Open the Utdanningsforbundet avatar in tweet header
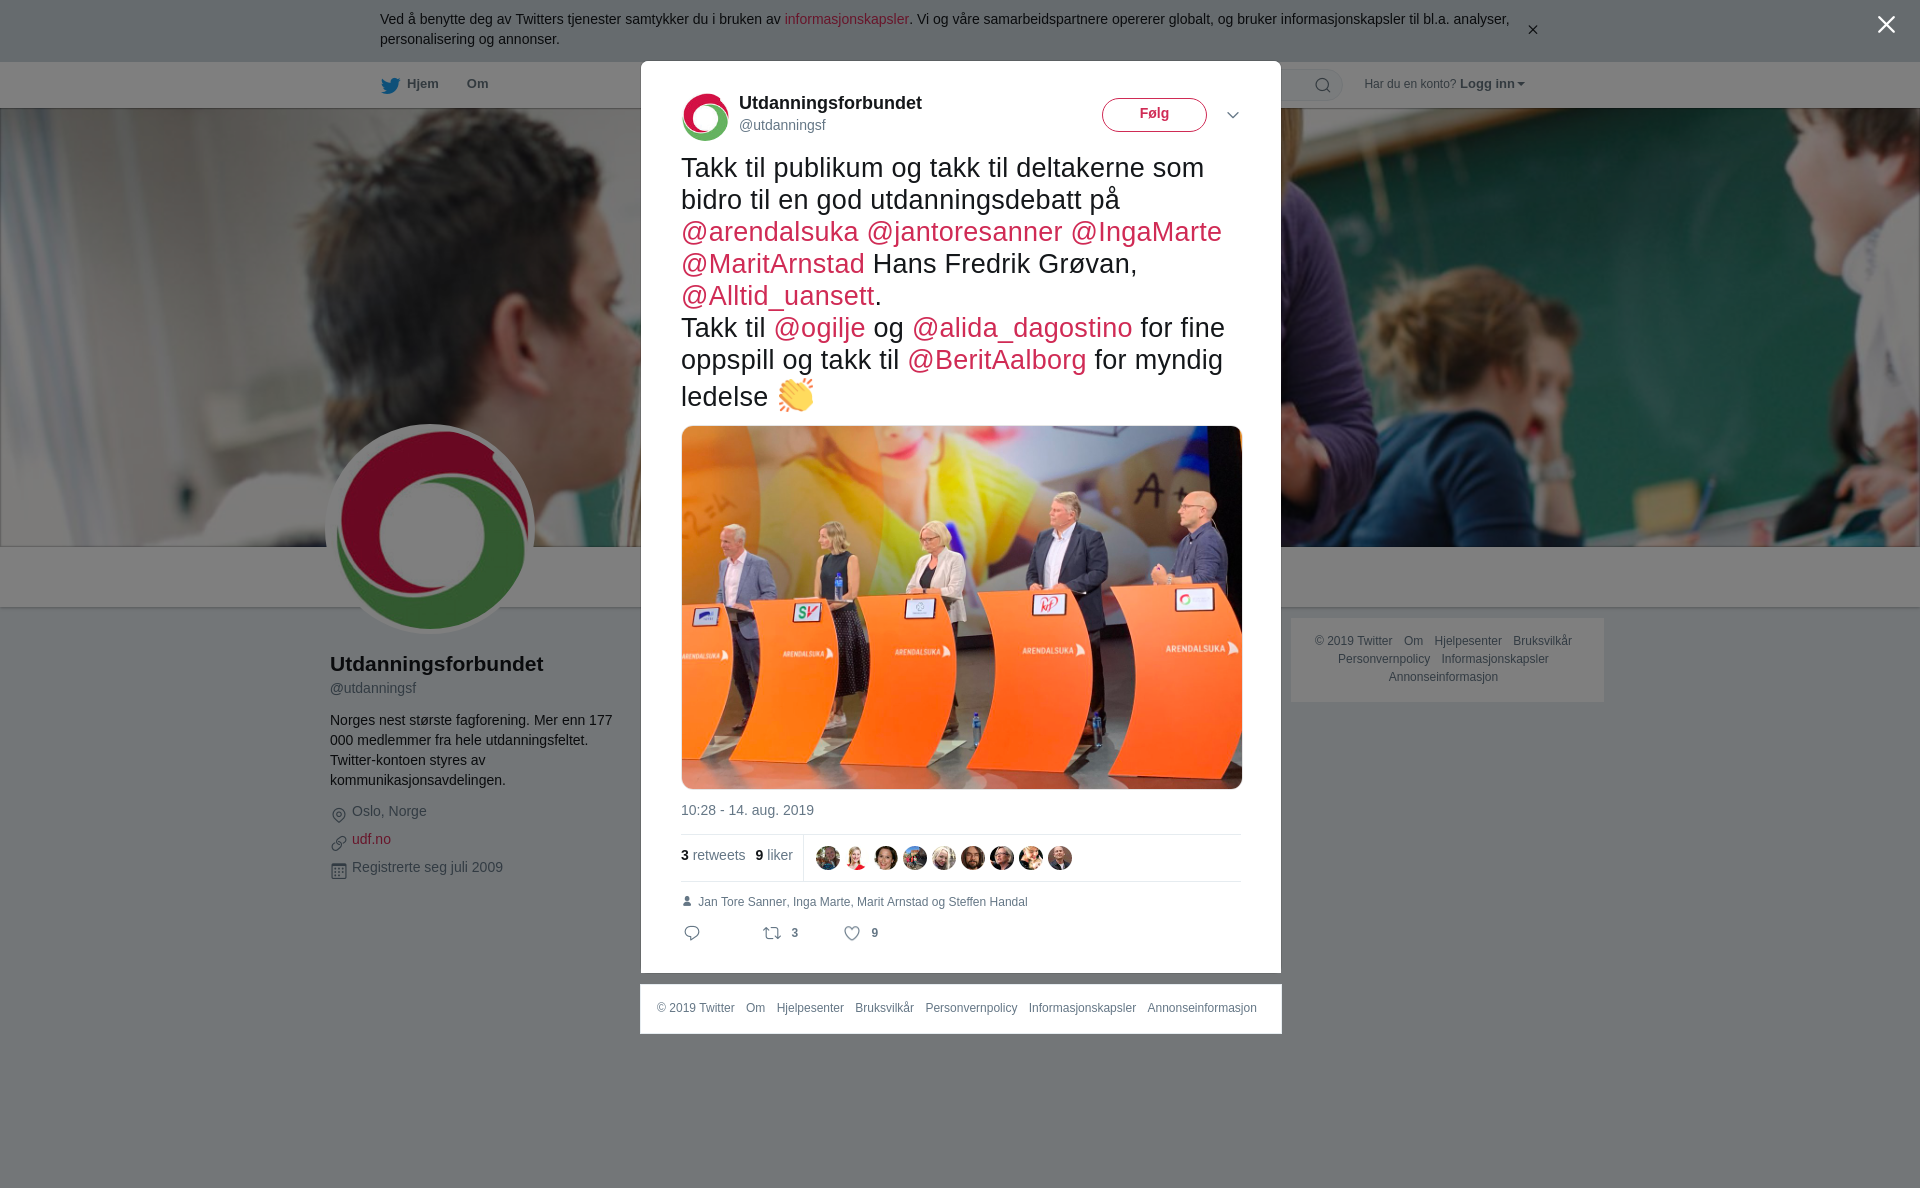Viewport: 1920px width, 1188px height. click(706, 117)
